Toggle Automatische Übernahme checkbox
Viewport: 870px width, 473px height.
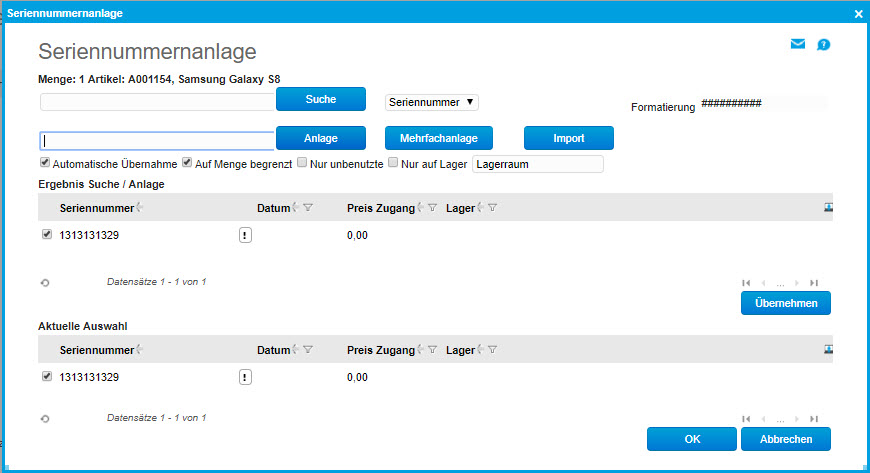point(45,162)
